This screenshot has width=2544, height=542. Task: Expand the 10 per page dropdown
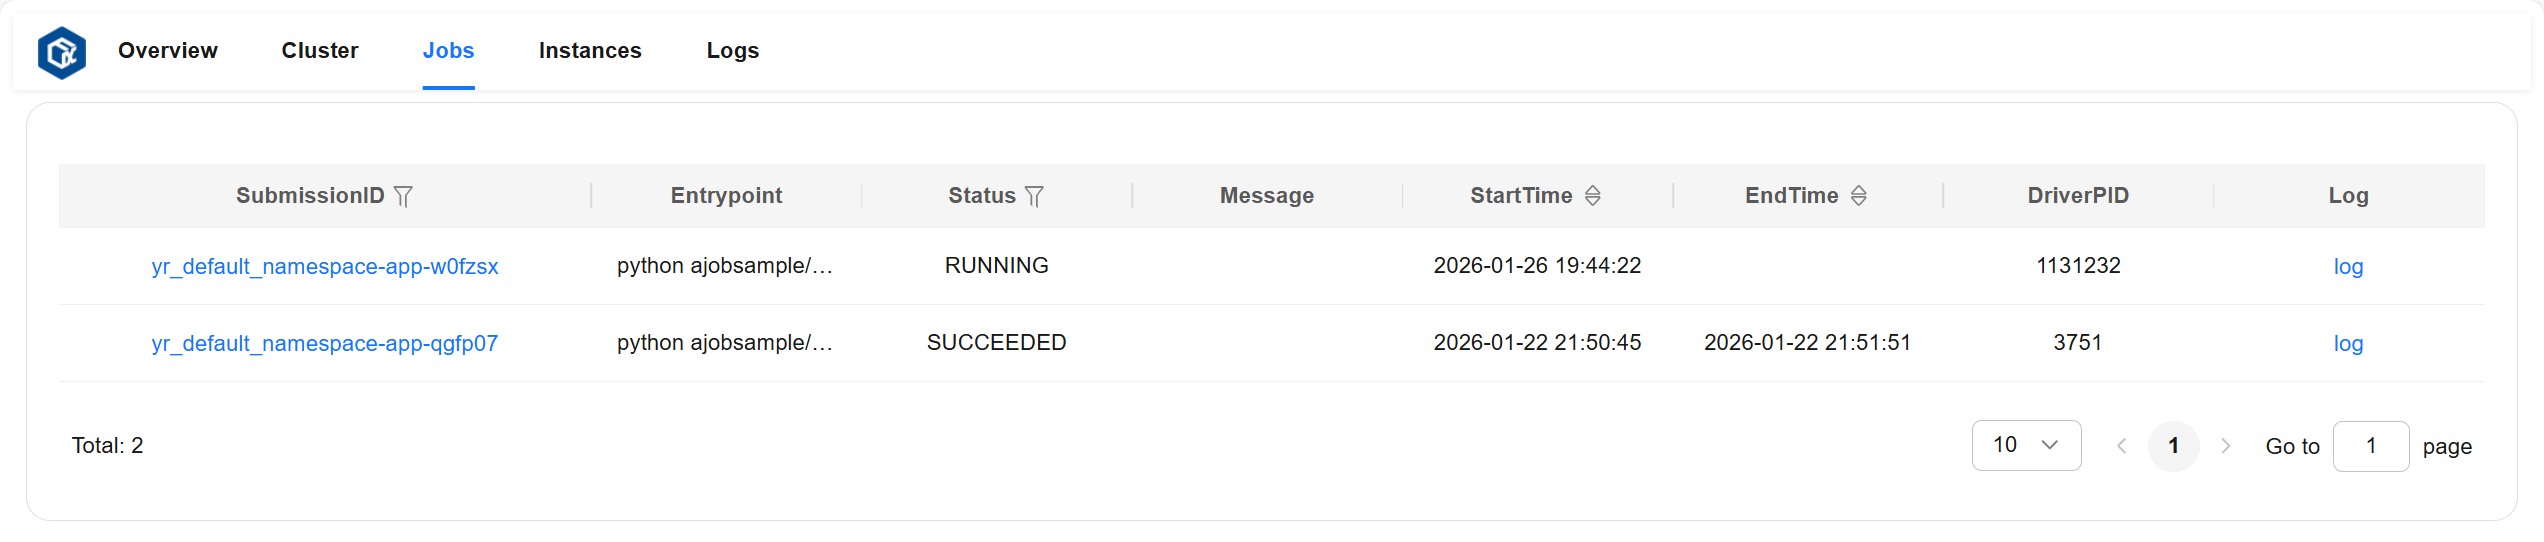click(x=2026, y=446)
